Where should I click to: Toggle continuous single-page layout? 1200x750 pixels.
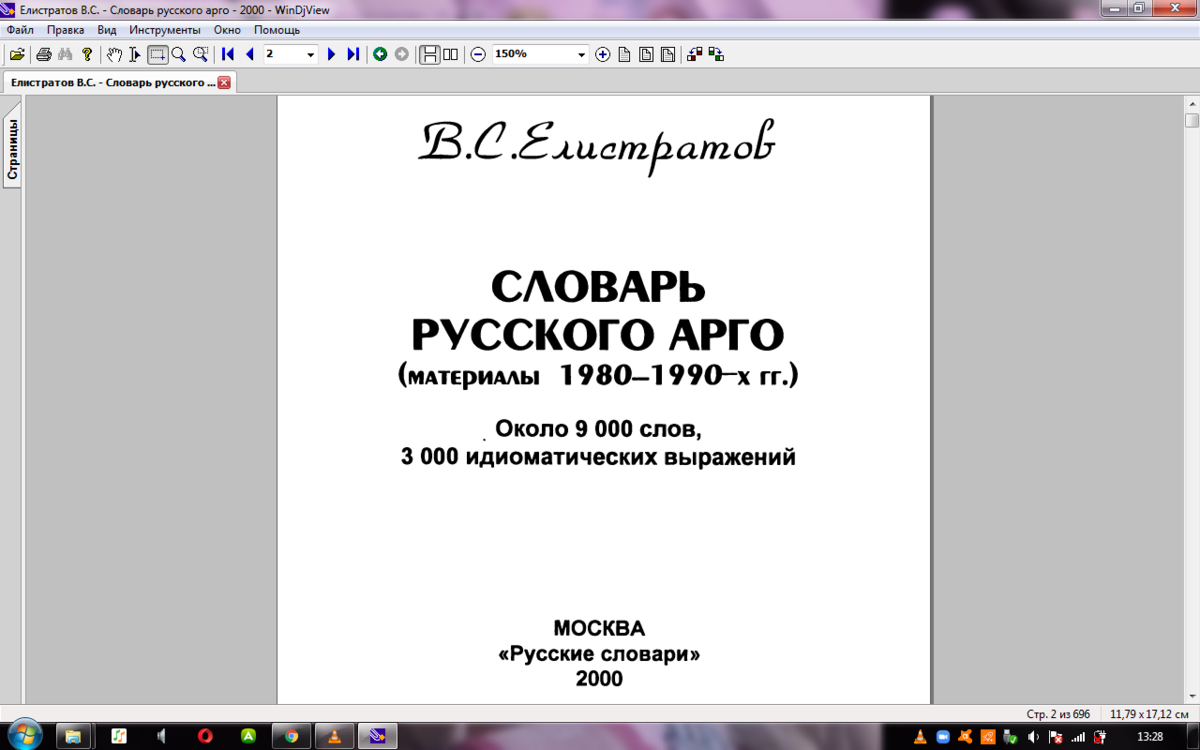[x=429, y=54]
